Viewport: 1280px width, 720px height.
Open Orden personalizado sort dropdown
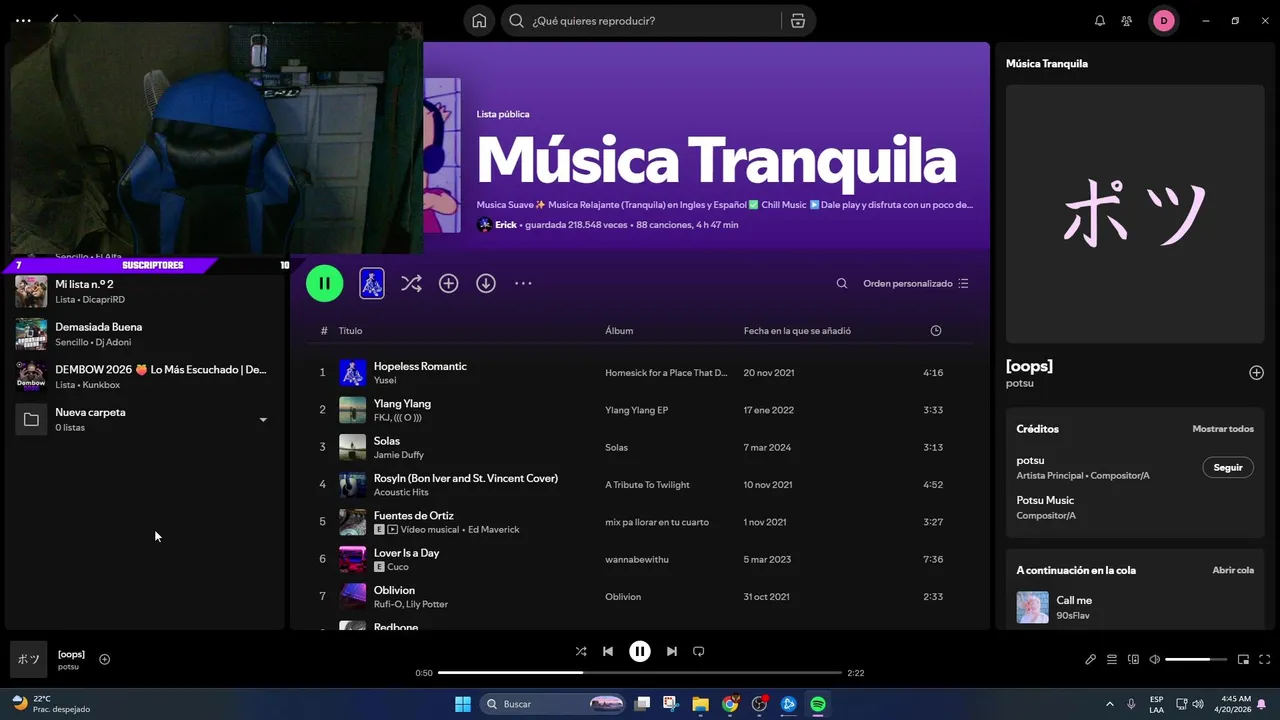[x=916, y=284]
